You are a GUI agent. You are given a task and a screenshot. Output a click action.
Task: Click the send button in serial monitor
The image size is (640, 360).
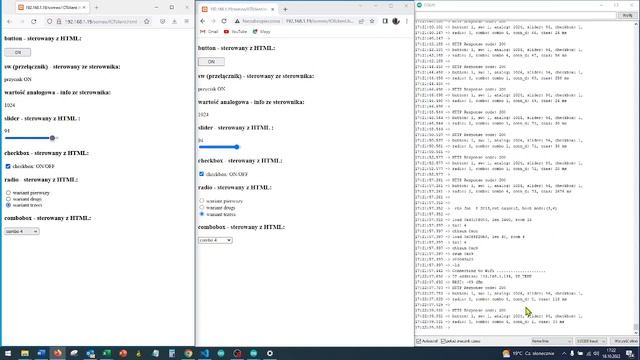point(627,15)
